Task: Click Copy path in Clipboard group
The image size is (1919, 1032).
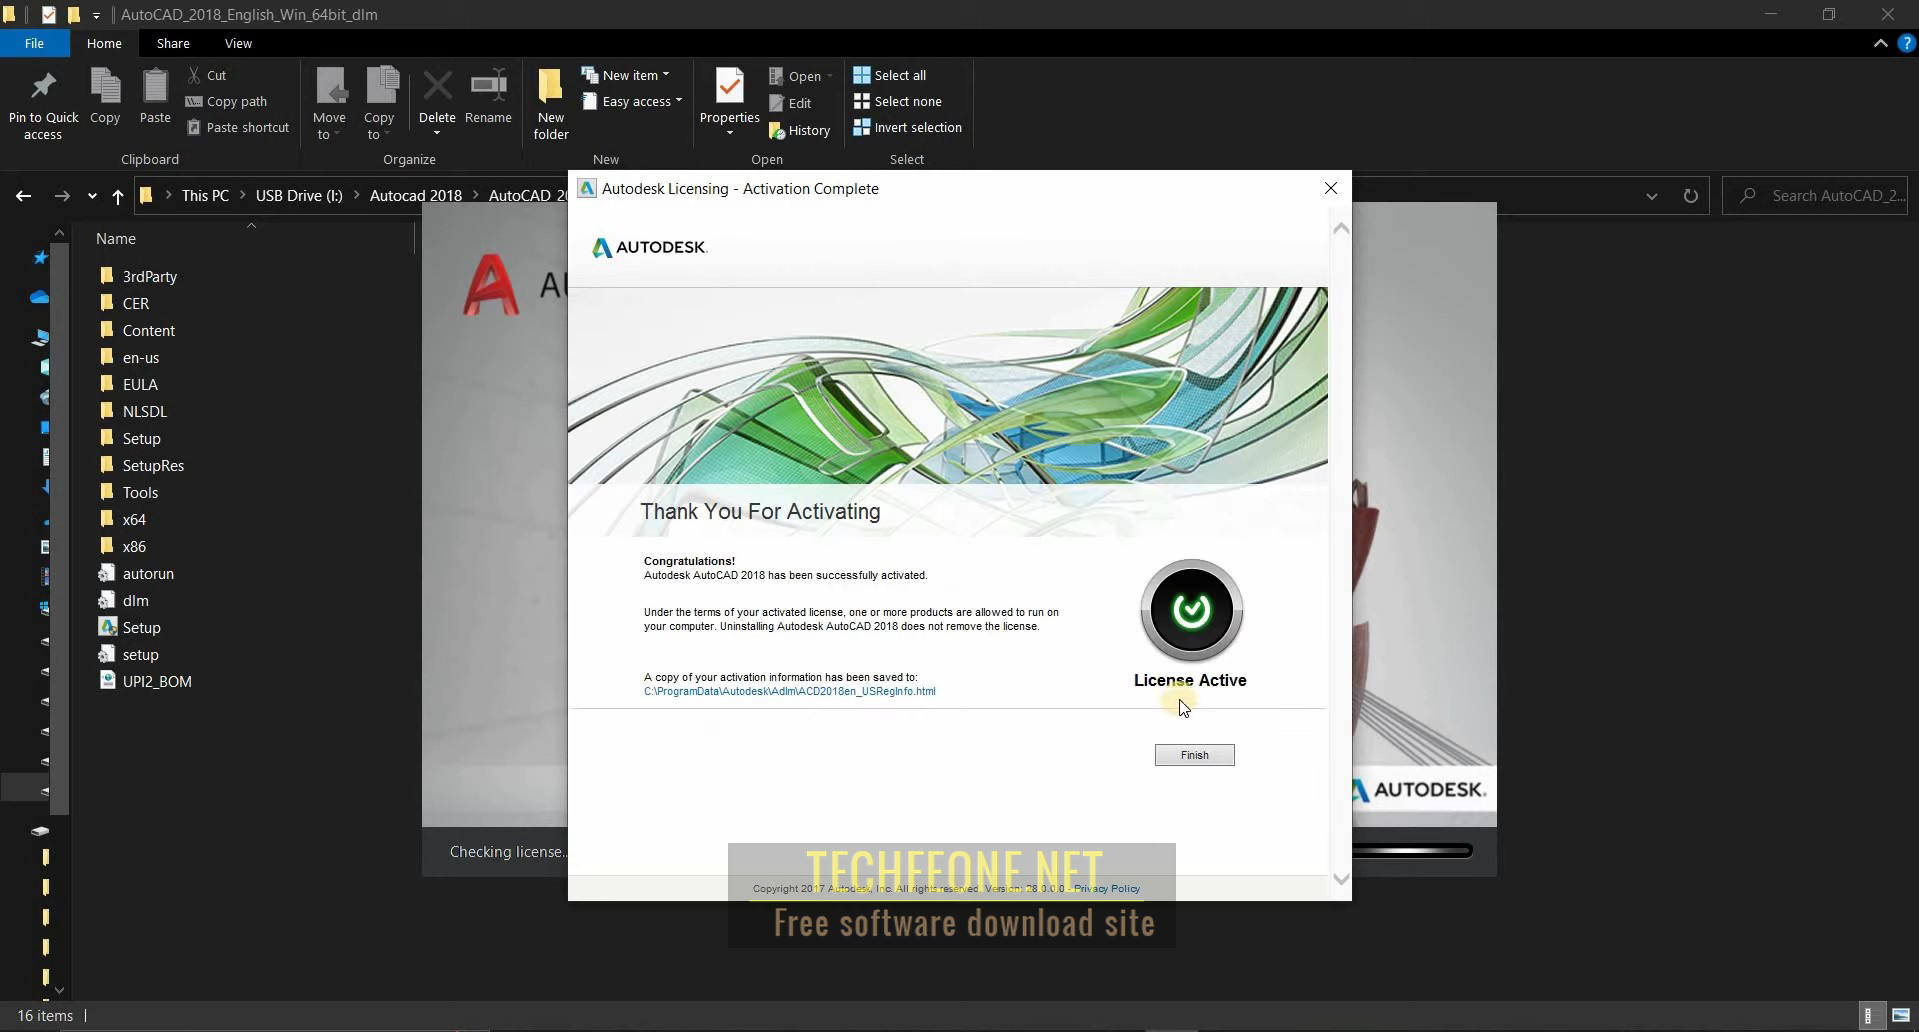Action: coord(226,101)
